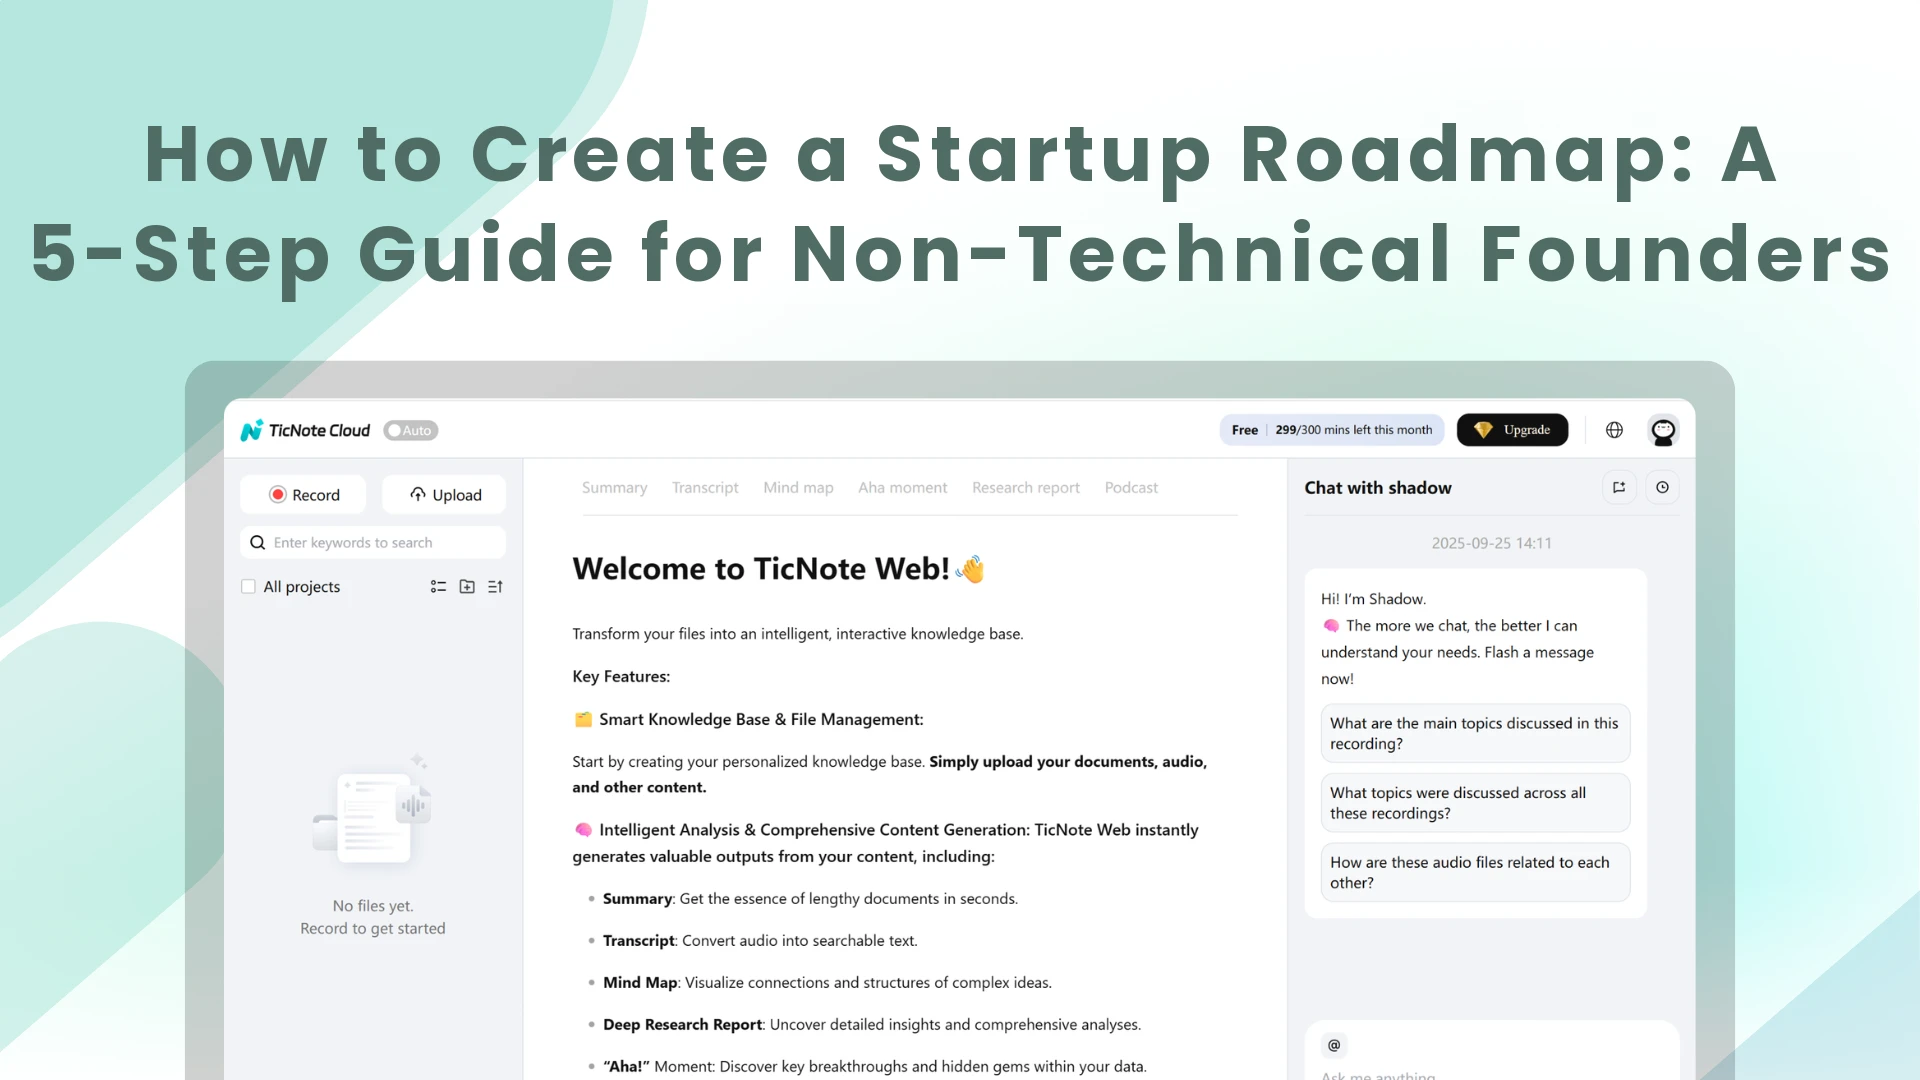Switch to list view icon in projects
1920x1080 pixels.
point(438,587)
